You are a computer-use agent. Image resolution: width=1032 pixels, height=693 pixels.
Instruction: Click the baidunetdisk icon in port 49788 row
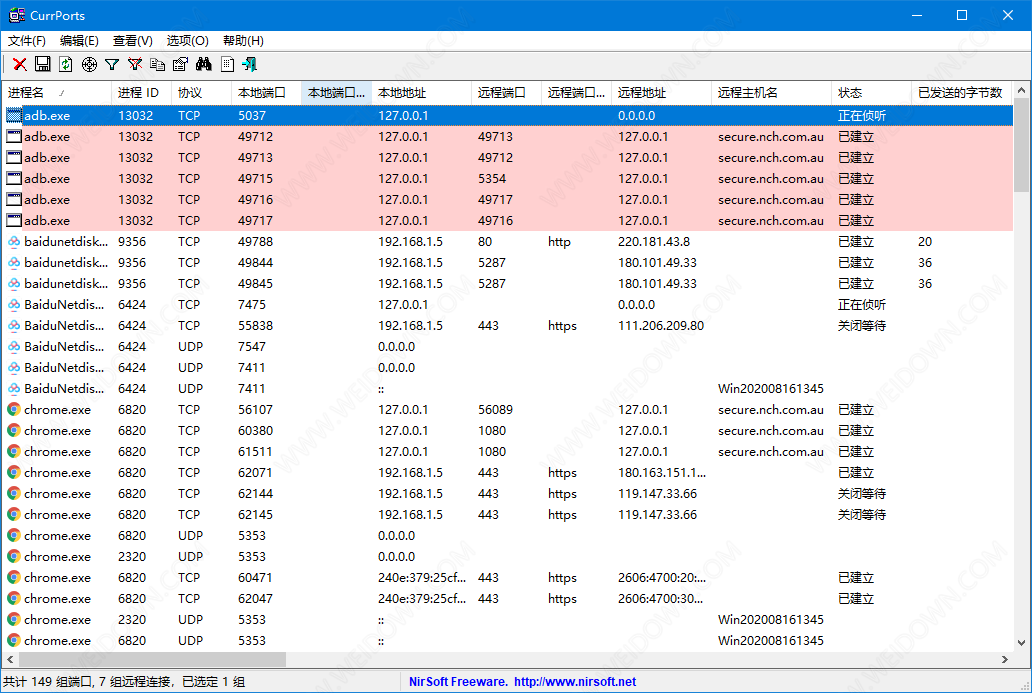14,242
